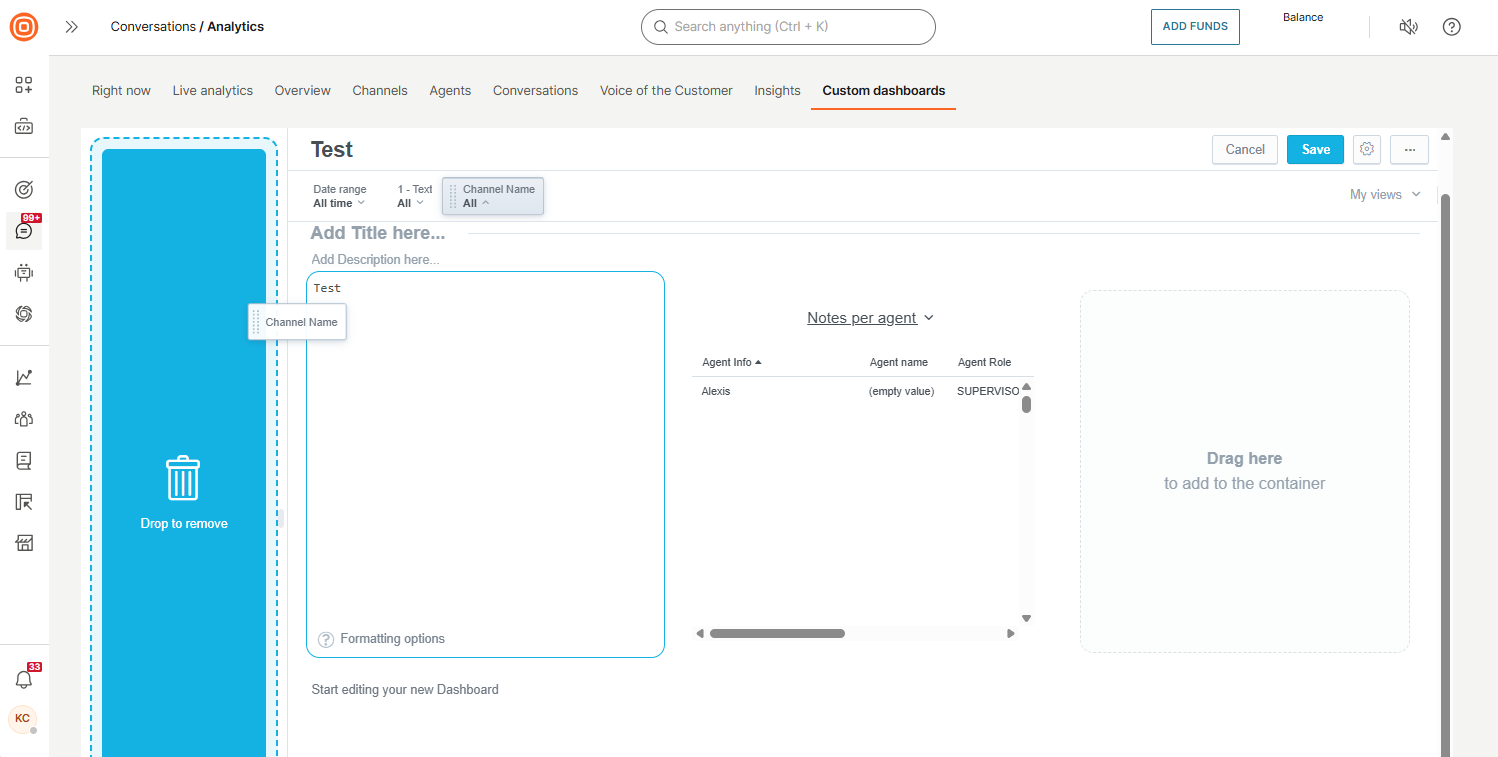Open Conversations from the left sidebar
This screenshot has height=757, width=1498.
click(x=24, y=230)
